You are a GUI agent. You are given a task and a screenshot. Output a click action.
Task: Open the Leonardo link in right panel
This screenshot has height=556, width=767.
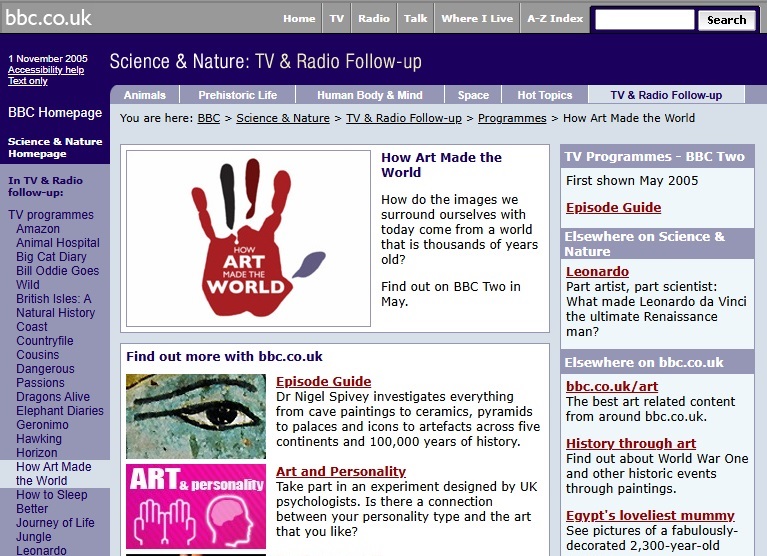pyautogui.click(x=597, y=271)
